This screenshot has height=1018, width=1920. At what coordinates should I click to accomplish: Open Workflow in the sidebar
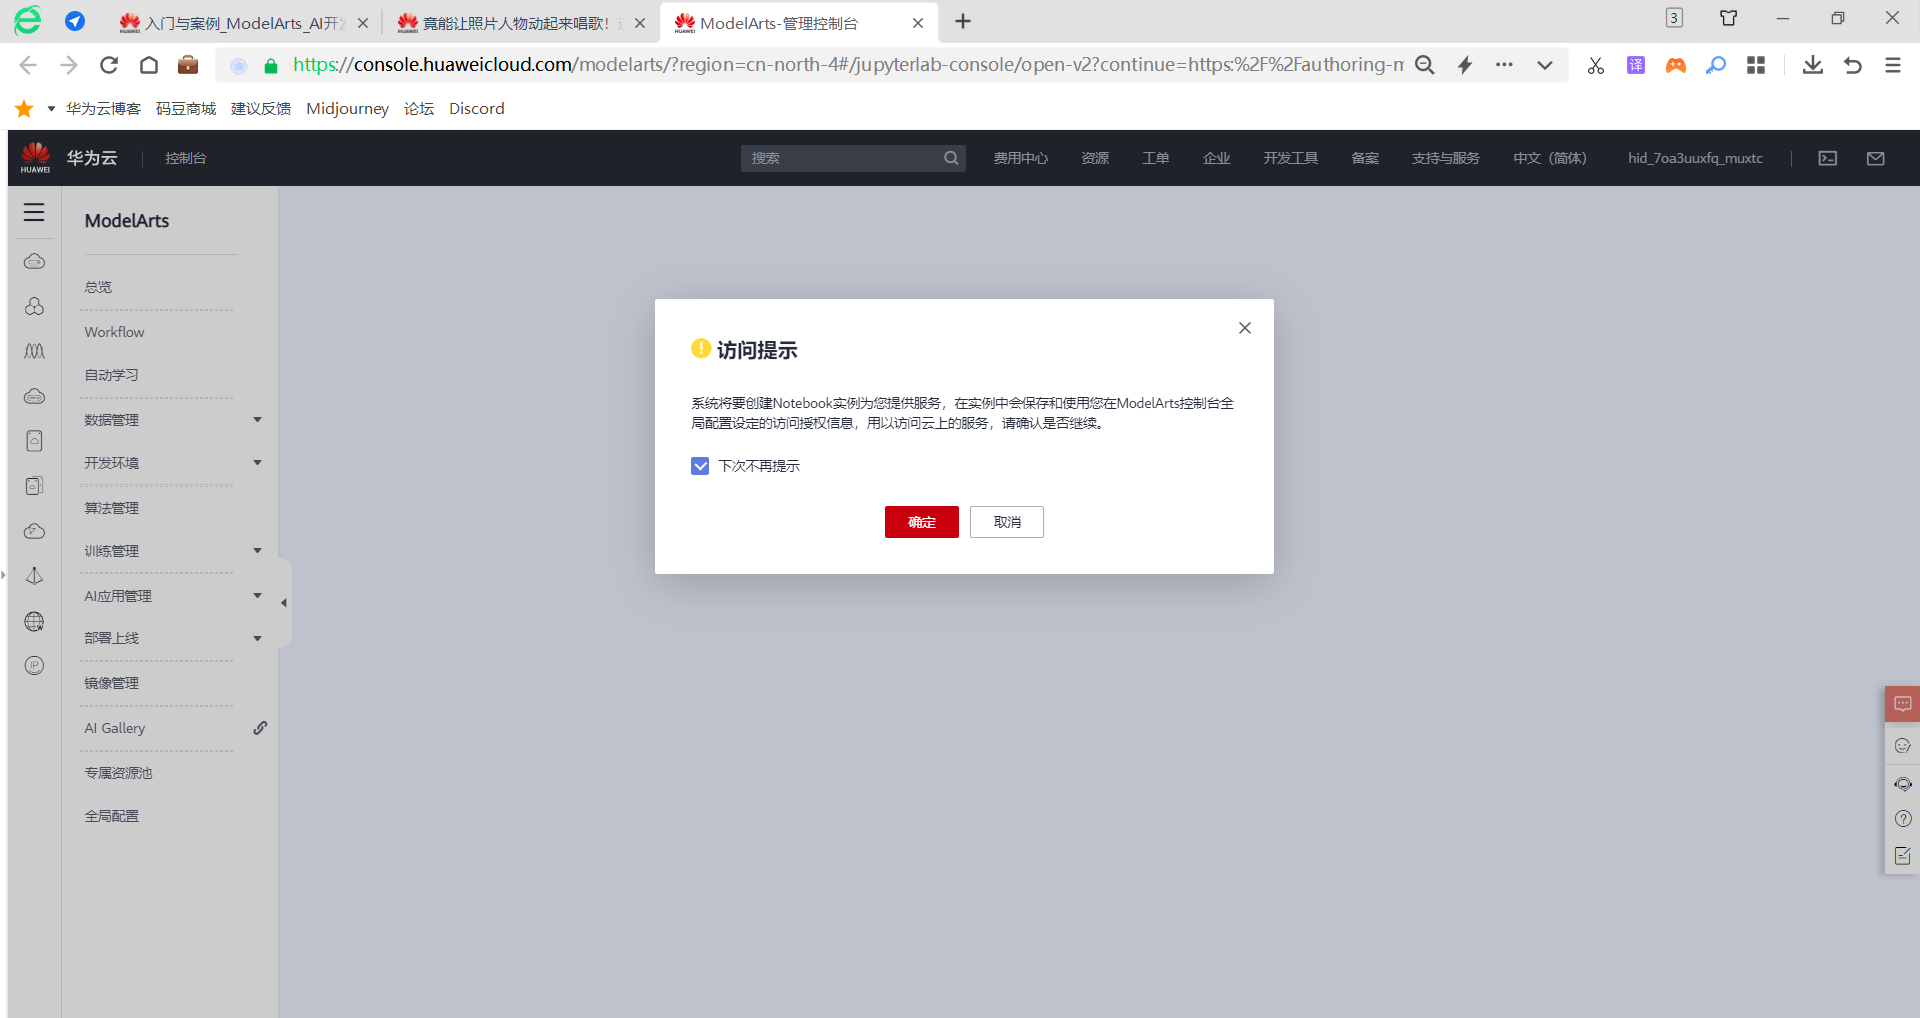tap(114, 332)
